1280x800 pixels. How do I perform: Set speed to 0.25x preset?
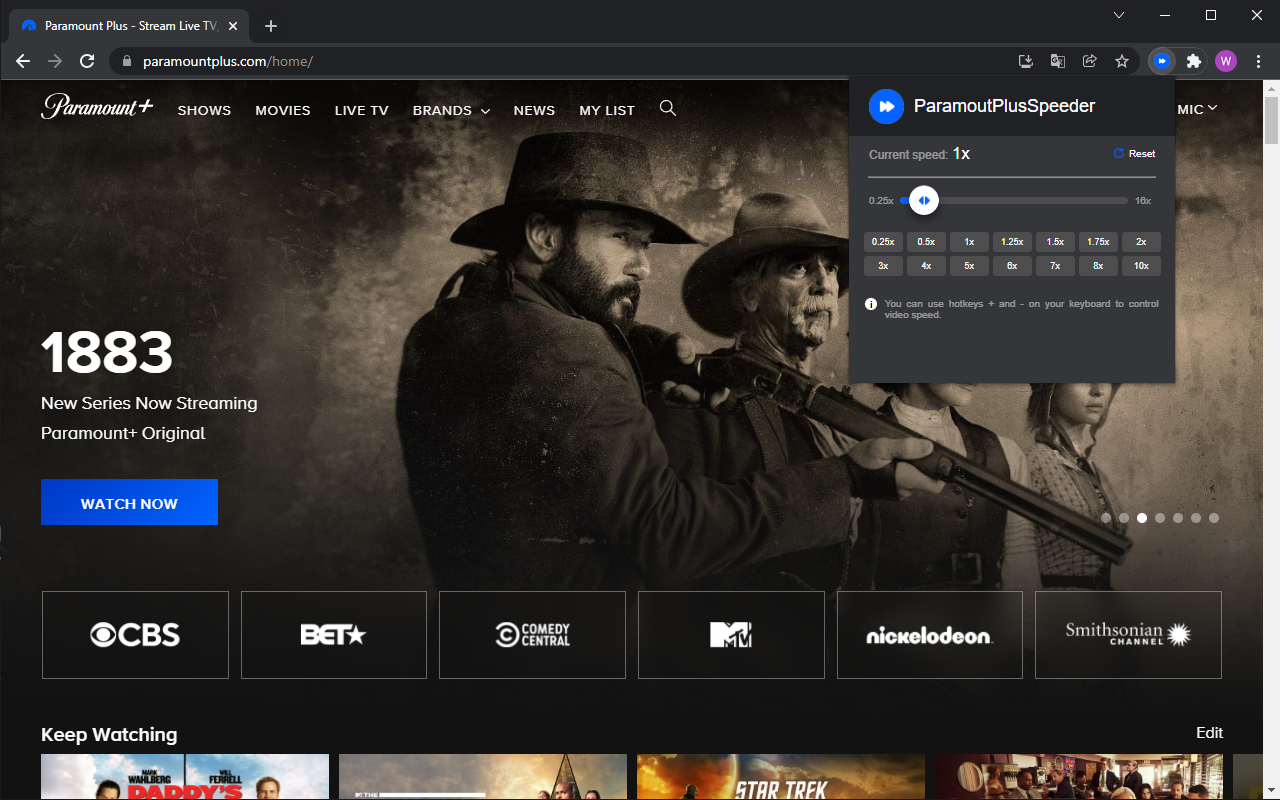[883, 242]
